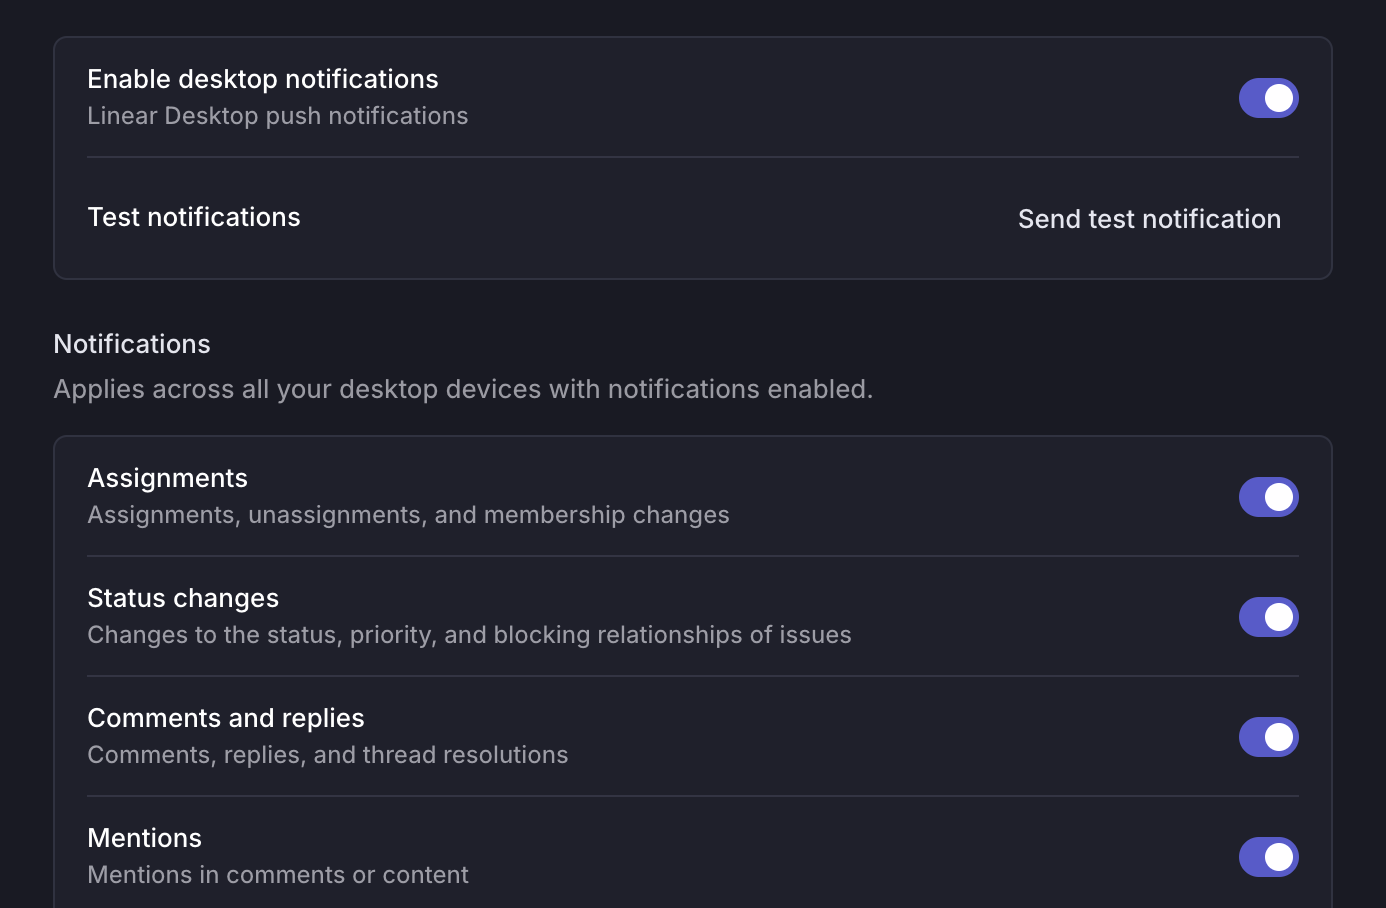The height and width of the screenshot is (908, 1386).
Task: Select the Assignments row title
Action: click(167, 478)
